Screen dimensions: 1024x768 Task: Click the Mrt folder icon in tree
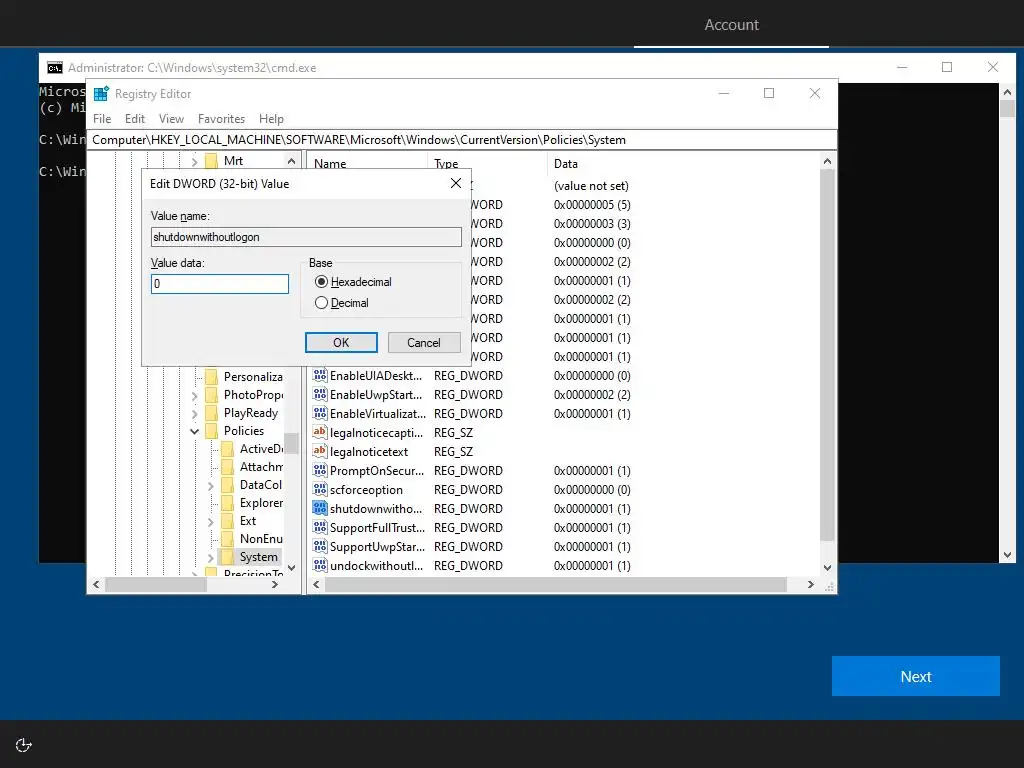[x=211, y=161]
